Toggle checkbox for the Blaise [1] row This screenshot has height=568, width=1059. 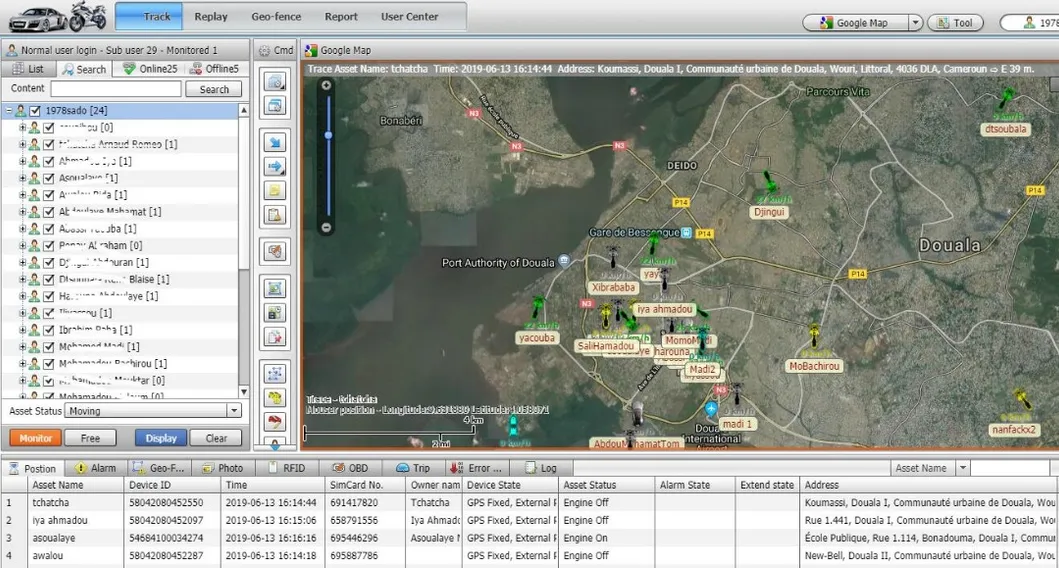point(49,279)
